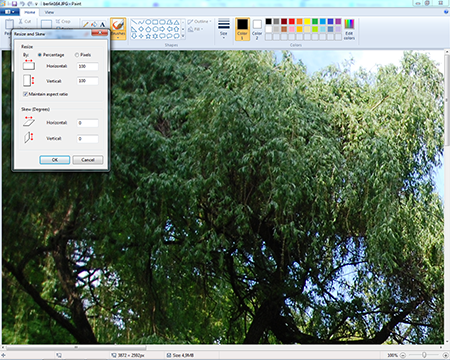Viewport: 450px width, 360px height.
Task: Select the Percentage radio button
Action: [40, 55]
